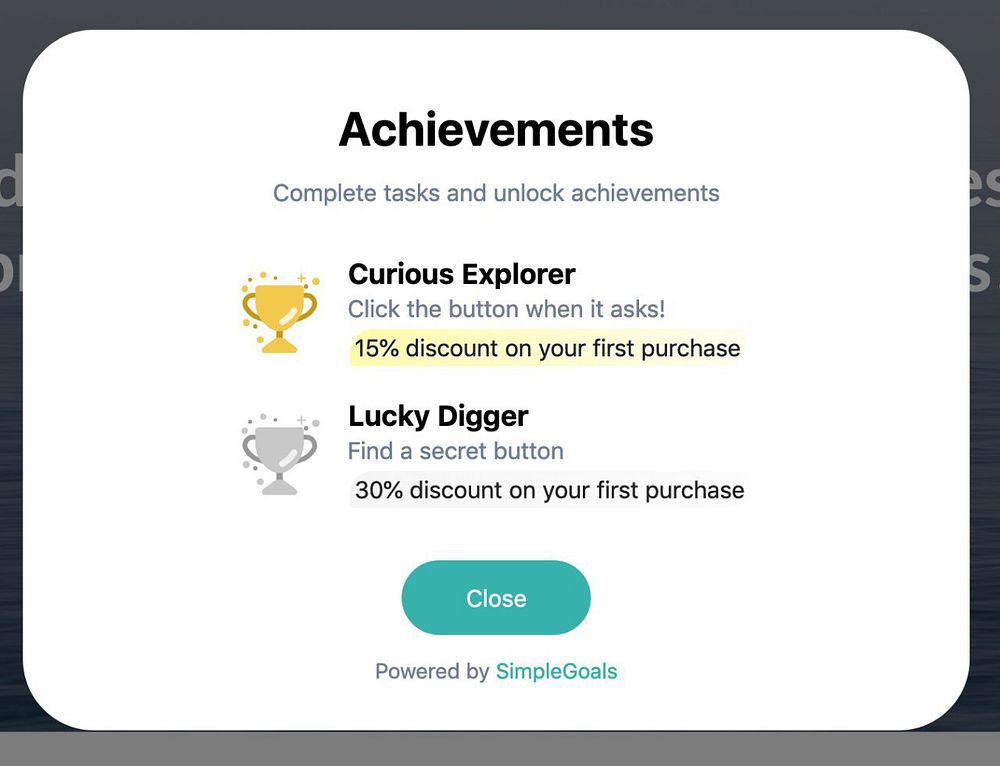Image resolution: width=1000 pixels, height=766 pixels.
Task: Select the Curious Explorer achievement title
Action: pyautogui.click(x=461, y=274)
